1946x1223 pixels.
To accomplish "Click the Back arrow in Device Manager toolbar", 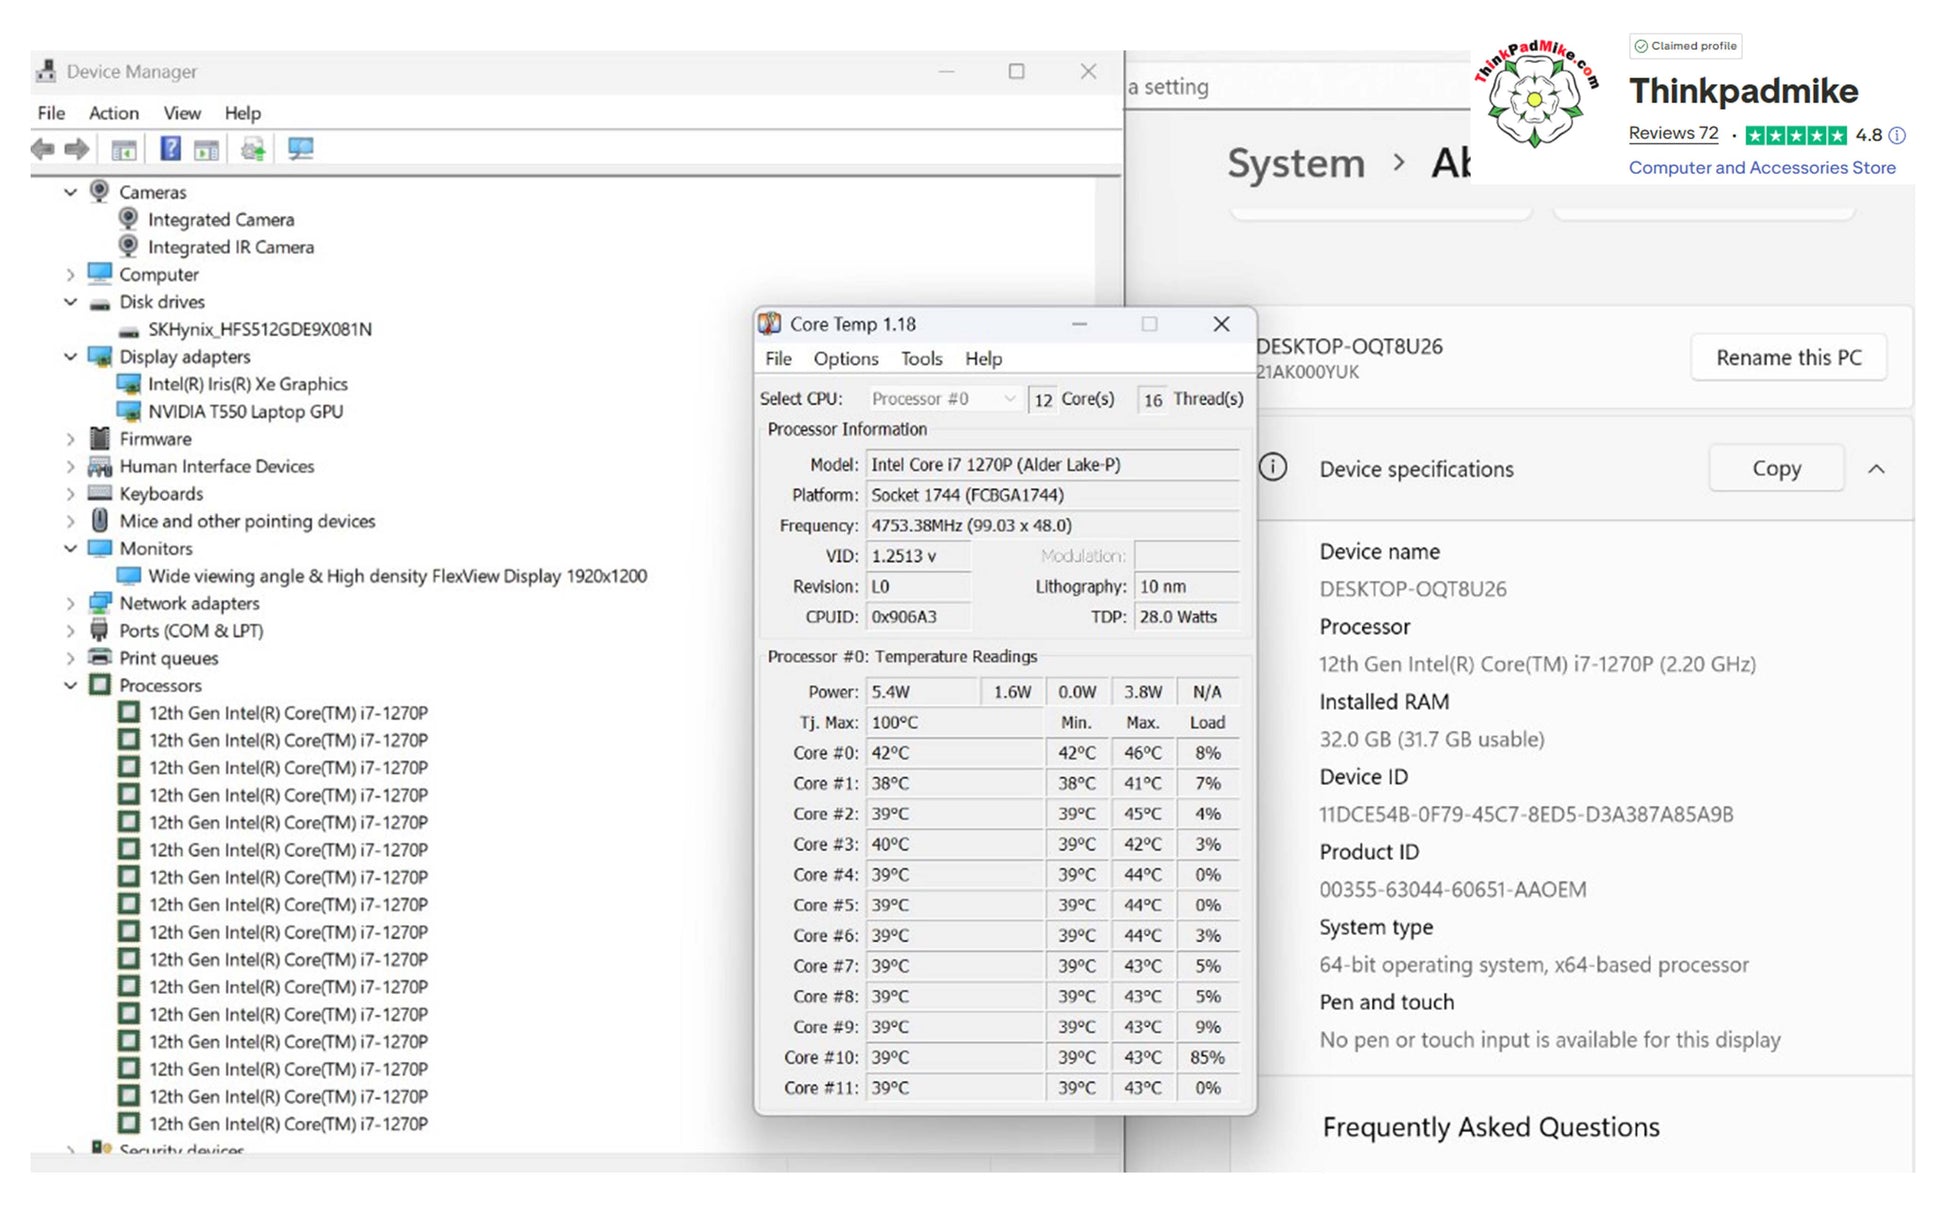I will 42,150.
